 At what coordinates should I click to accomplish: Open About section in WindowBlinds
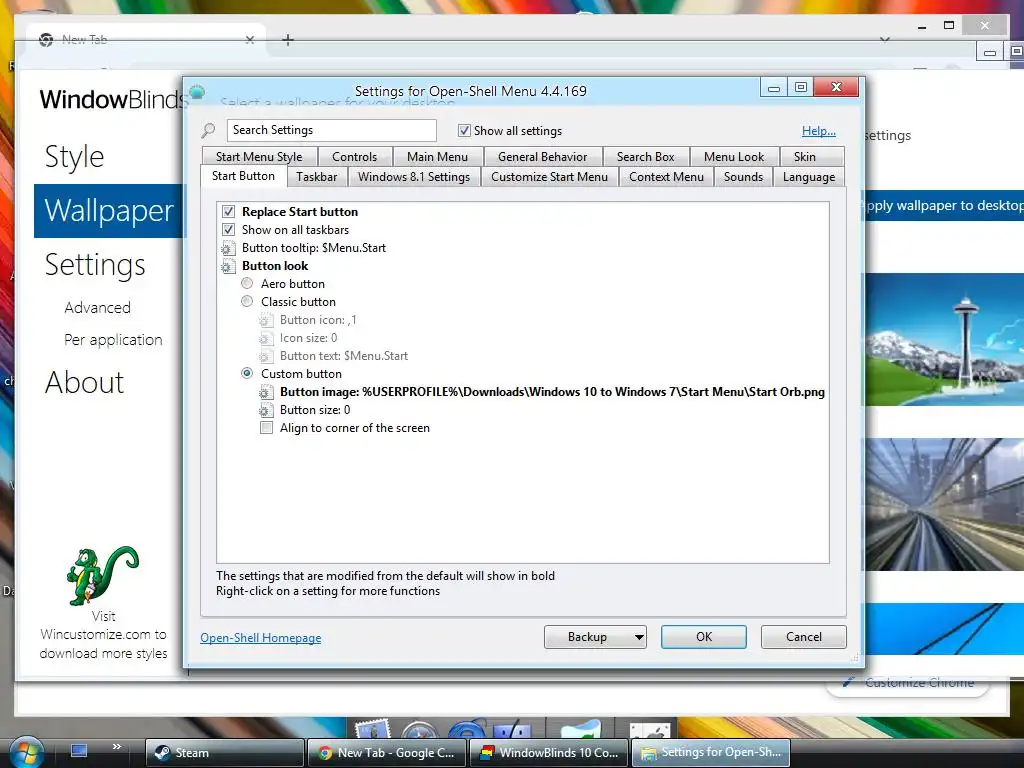point(84,383)
